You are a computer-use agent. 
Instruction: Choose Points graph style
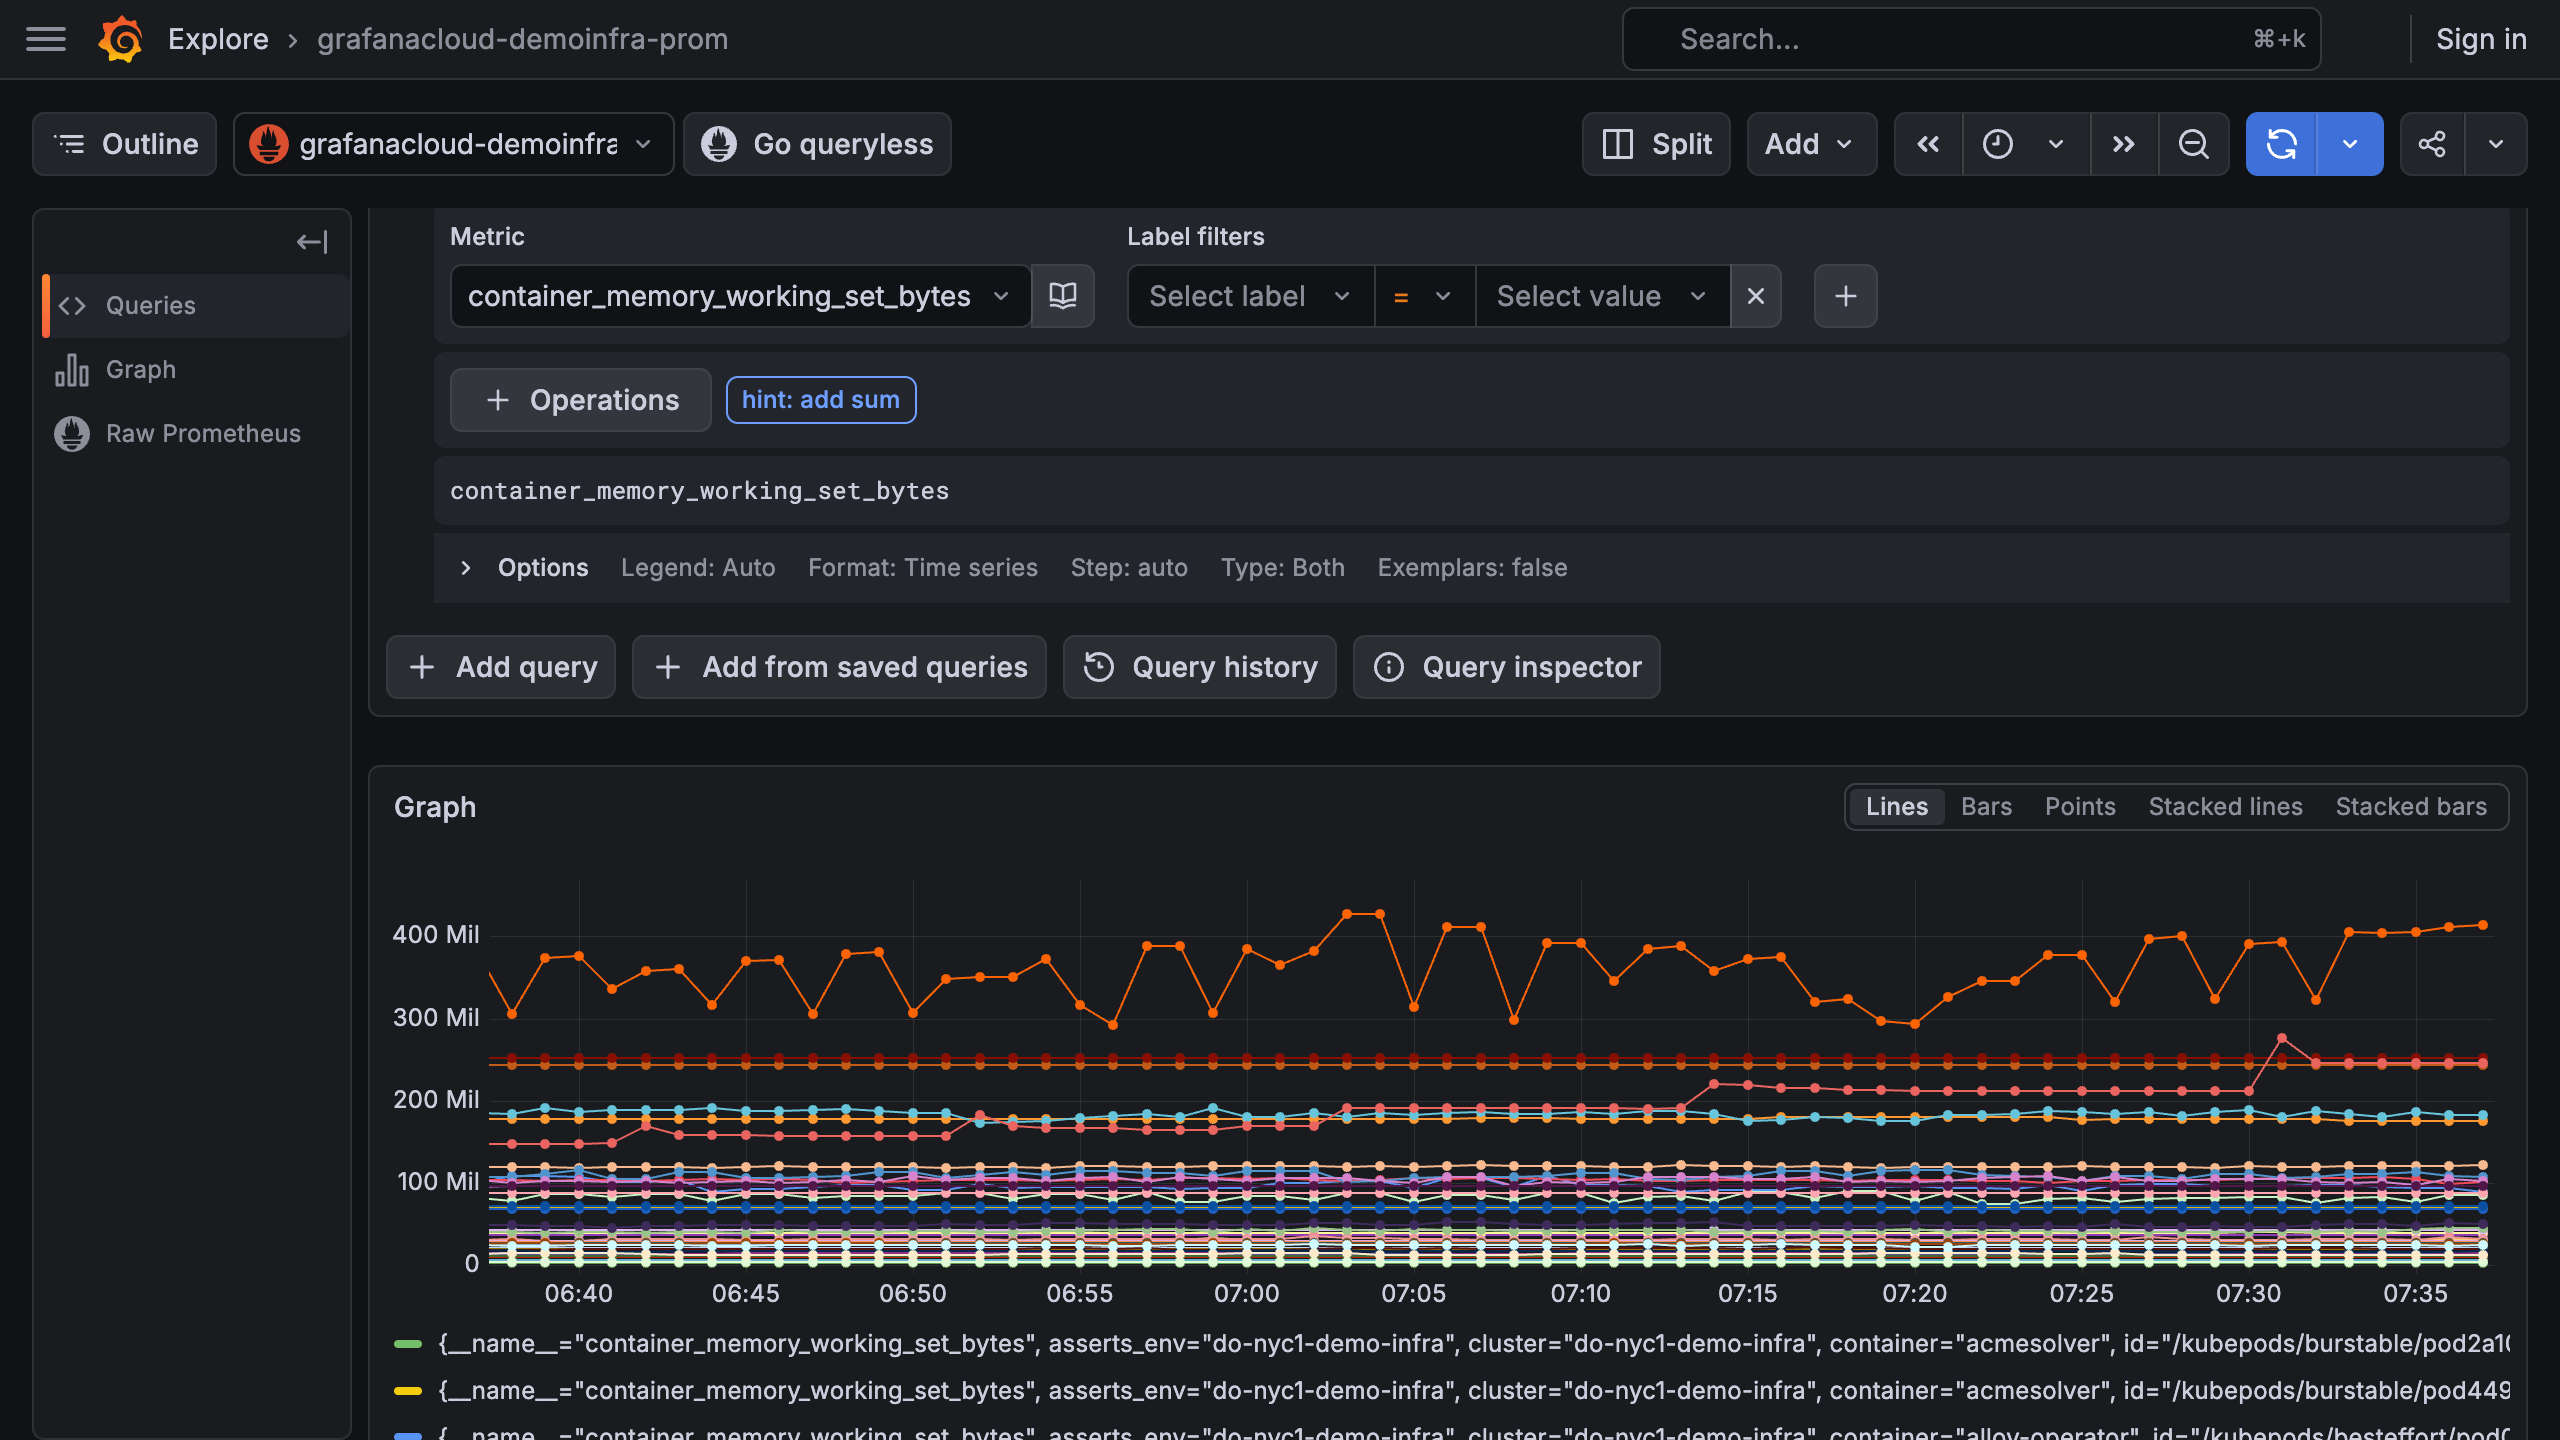point(2080,807)
